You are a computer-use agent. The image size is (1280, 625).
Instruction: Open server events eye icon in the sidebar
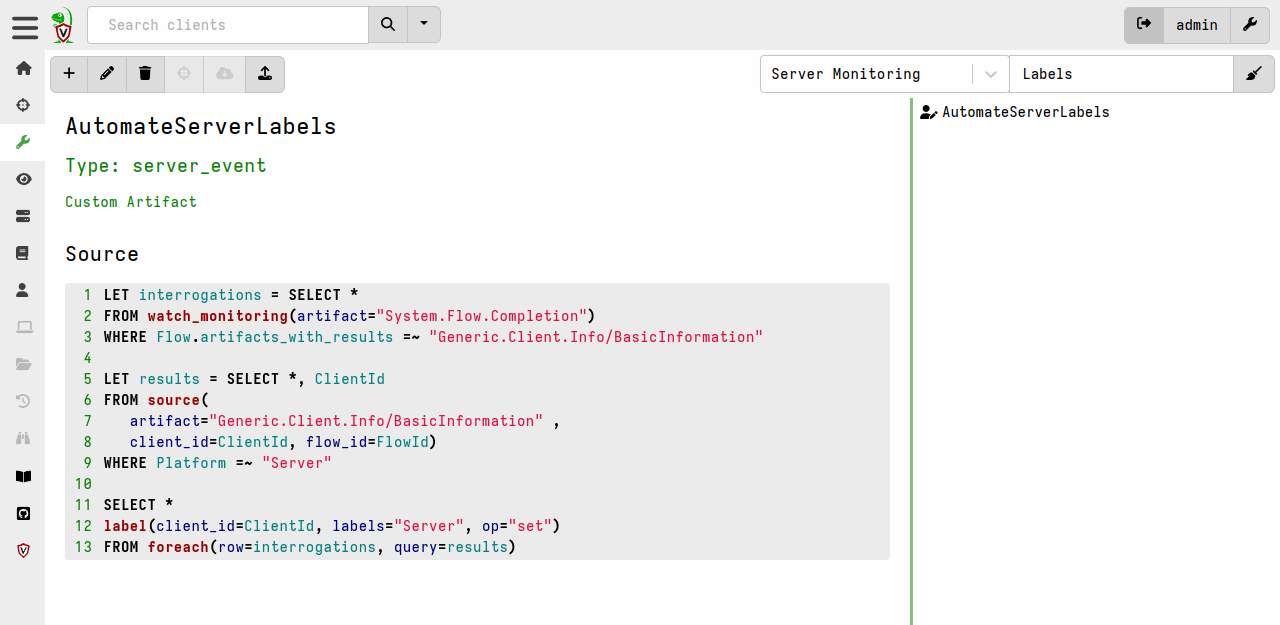(23, 179)
